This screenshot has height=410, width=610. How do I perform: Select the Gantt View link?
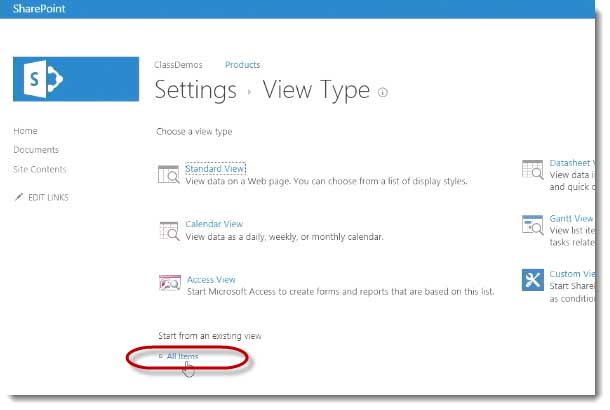point(571,218)
